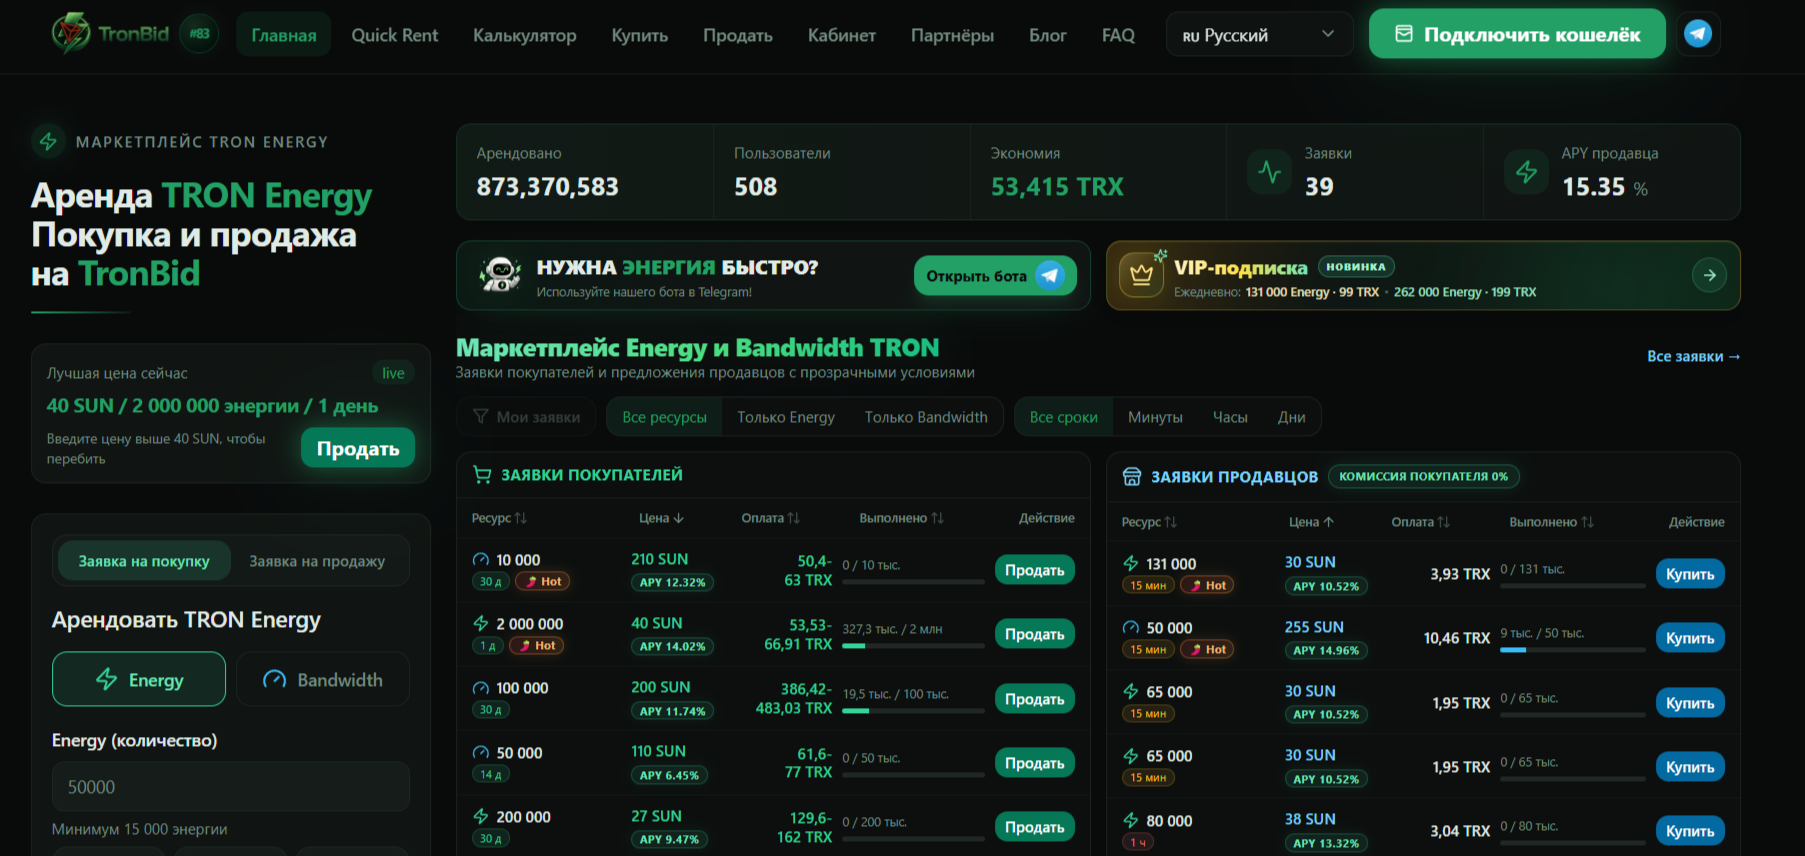1805x856 pixels.
Task: Click Hot badge in buyer 10 000 row
Action: 543,582
